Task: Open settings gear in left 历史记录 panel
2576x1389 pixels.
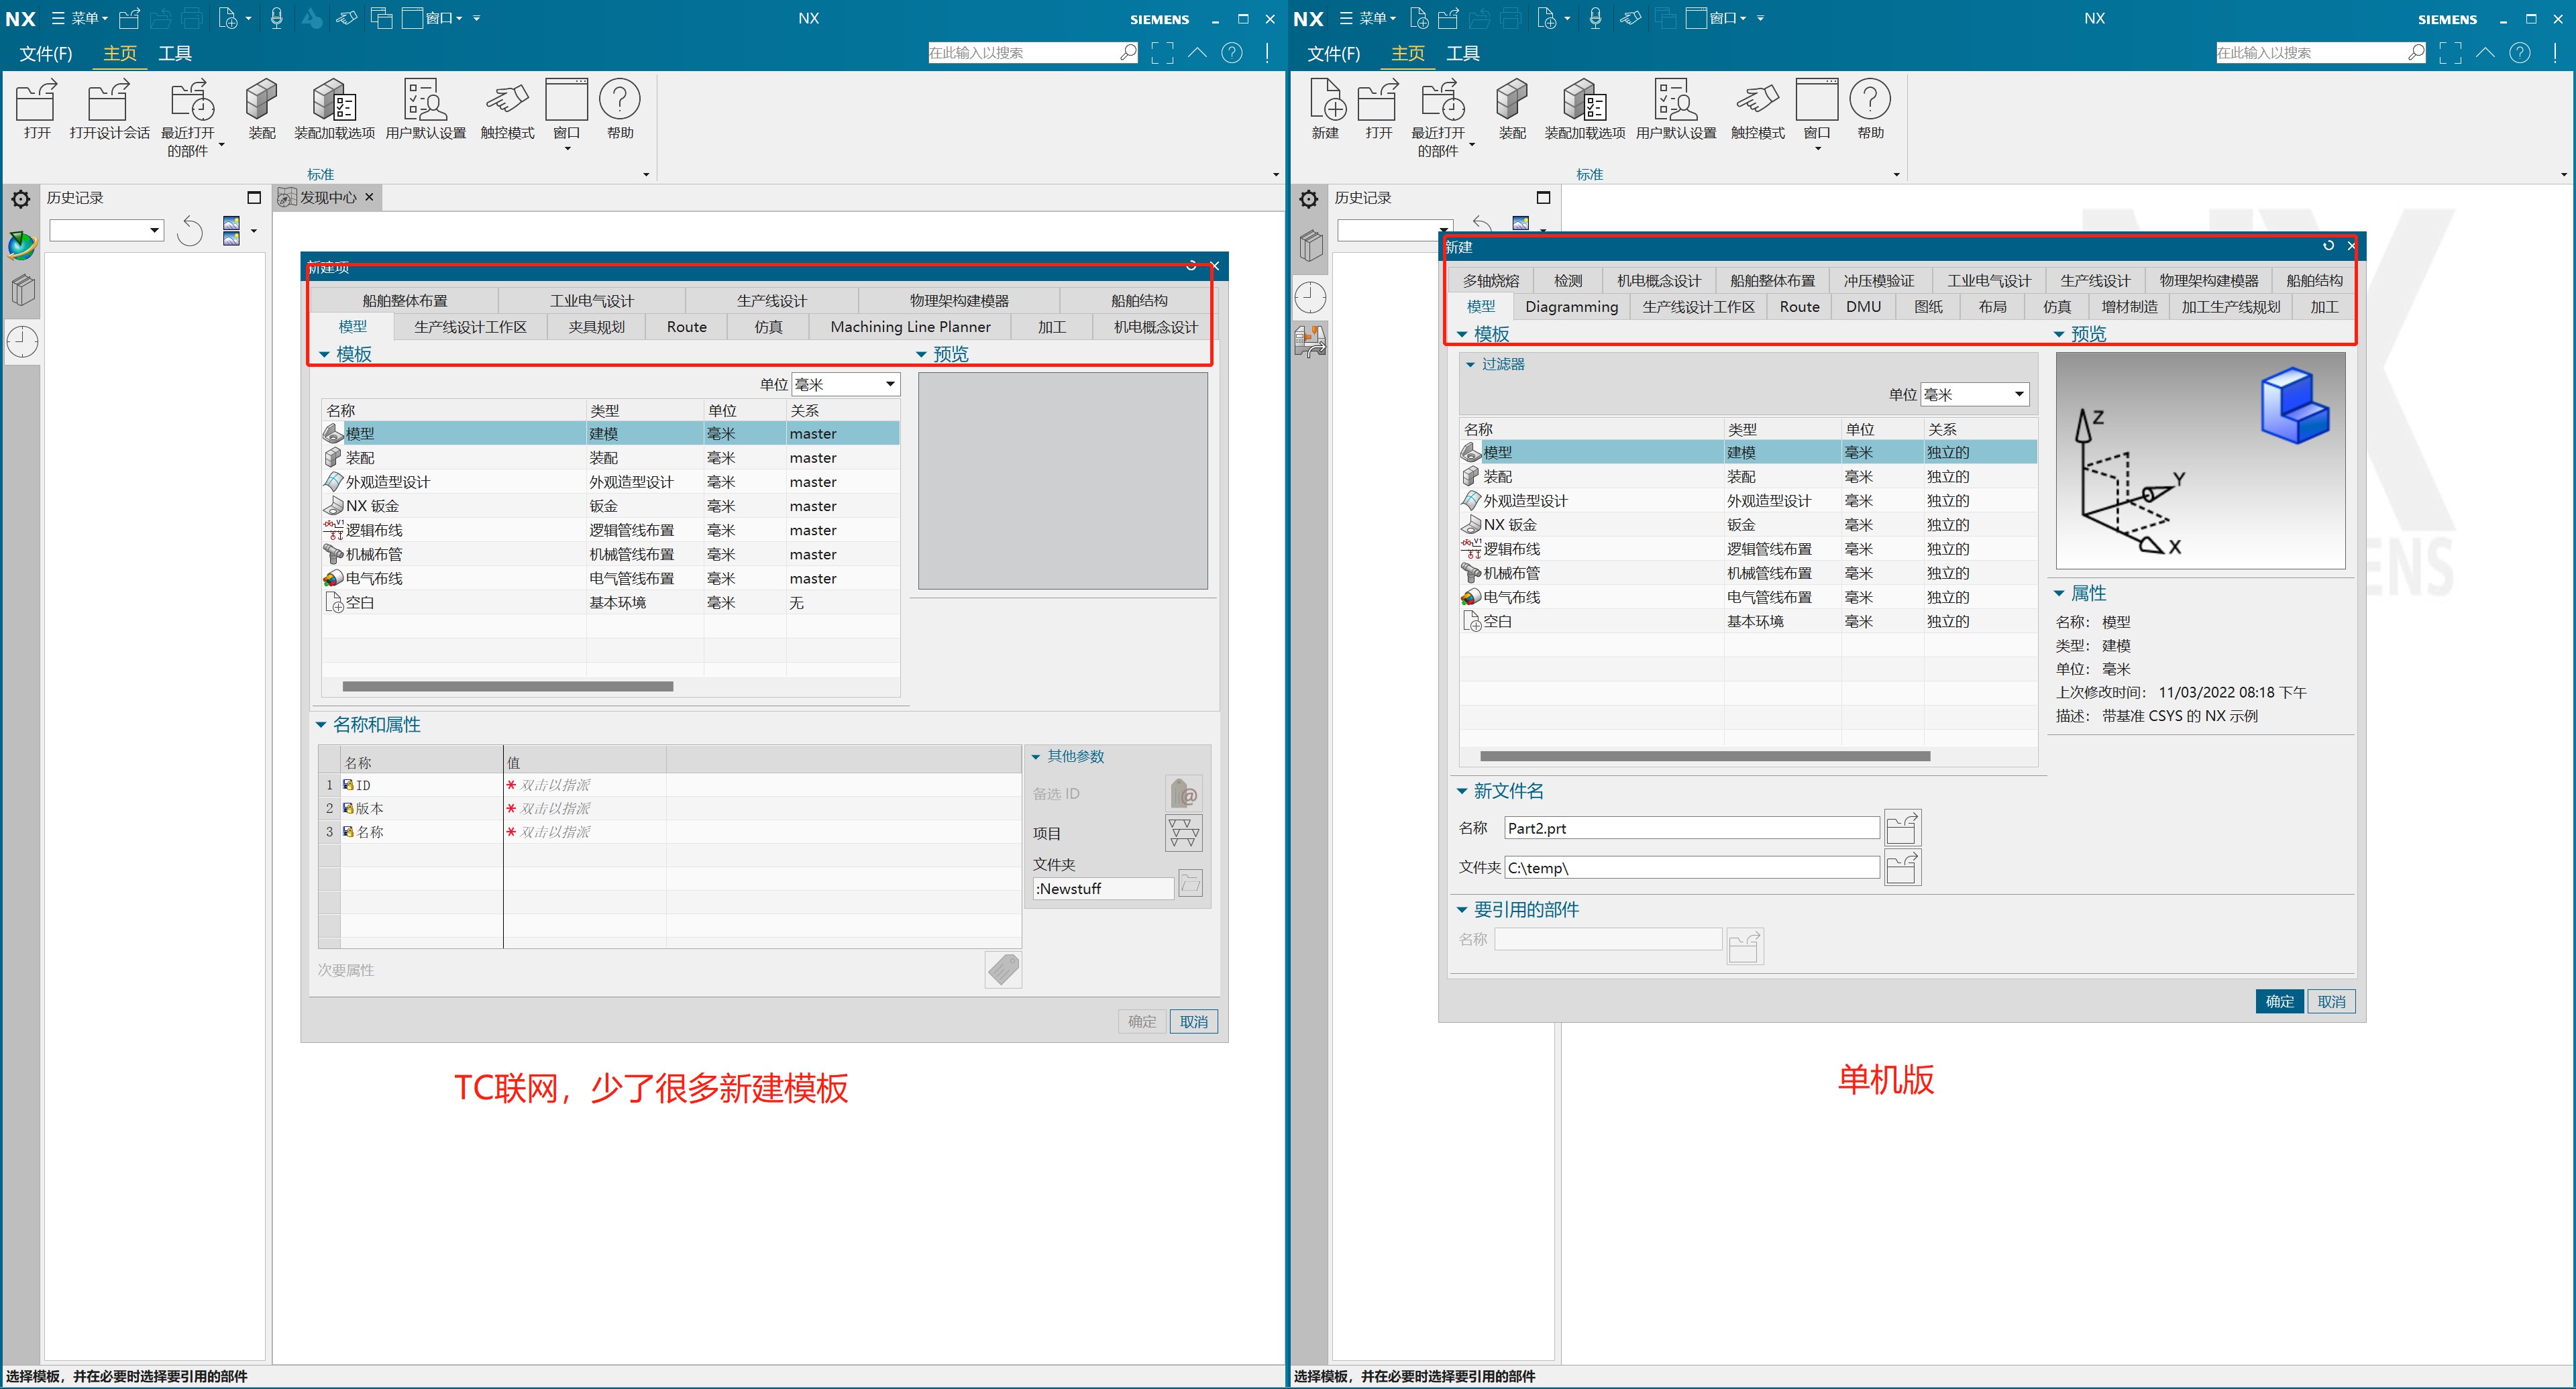Action: (21, 199)
